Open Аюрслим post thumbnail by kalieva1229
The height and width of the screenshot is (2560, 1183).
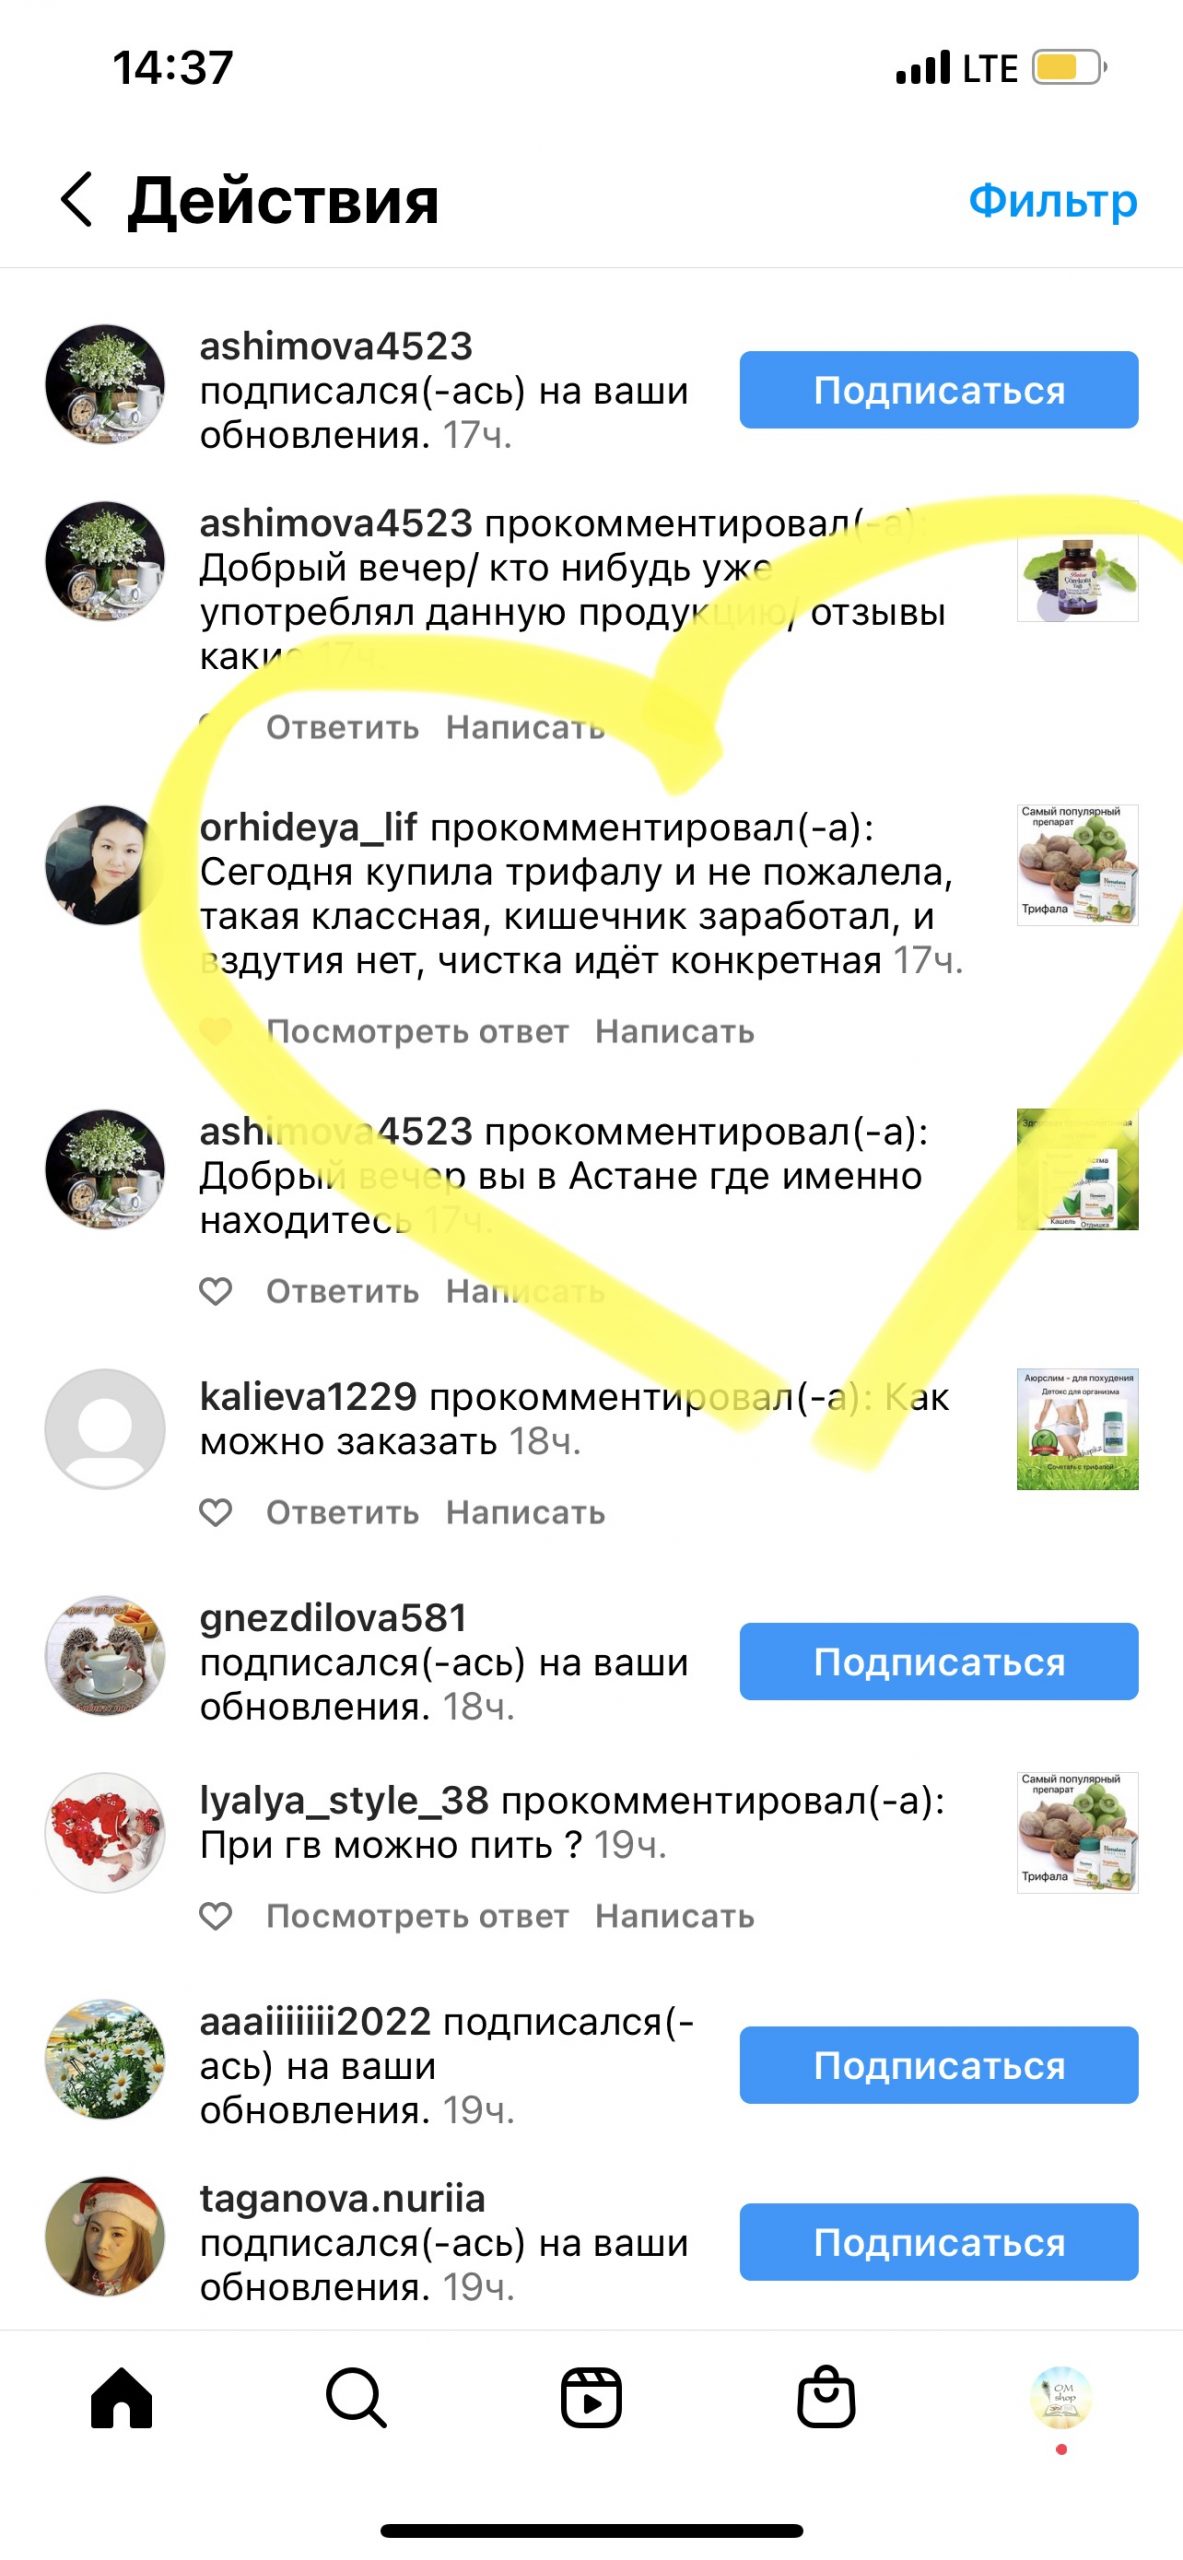pos(1077,1429)
